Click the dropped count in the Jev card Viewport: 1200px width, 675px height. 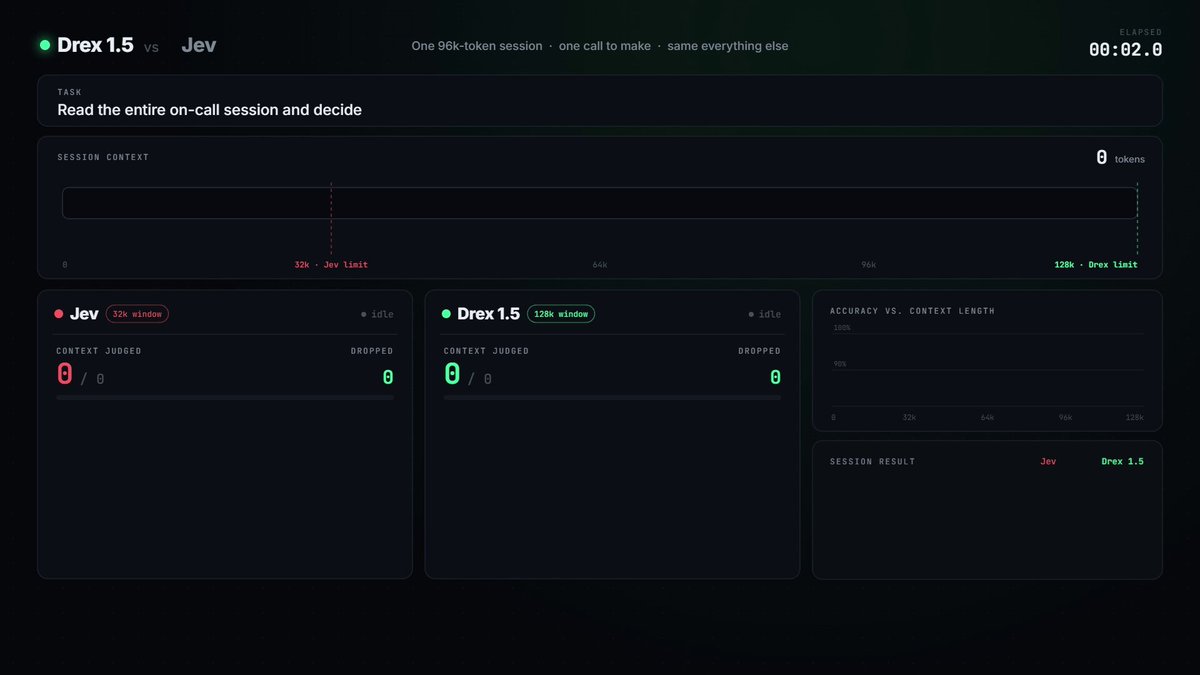[x=388, y=377]
